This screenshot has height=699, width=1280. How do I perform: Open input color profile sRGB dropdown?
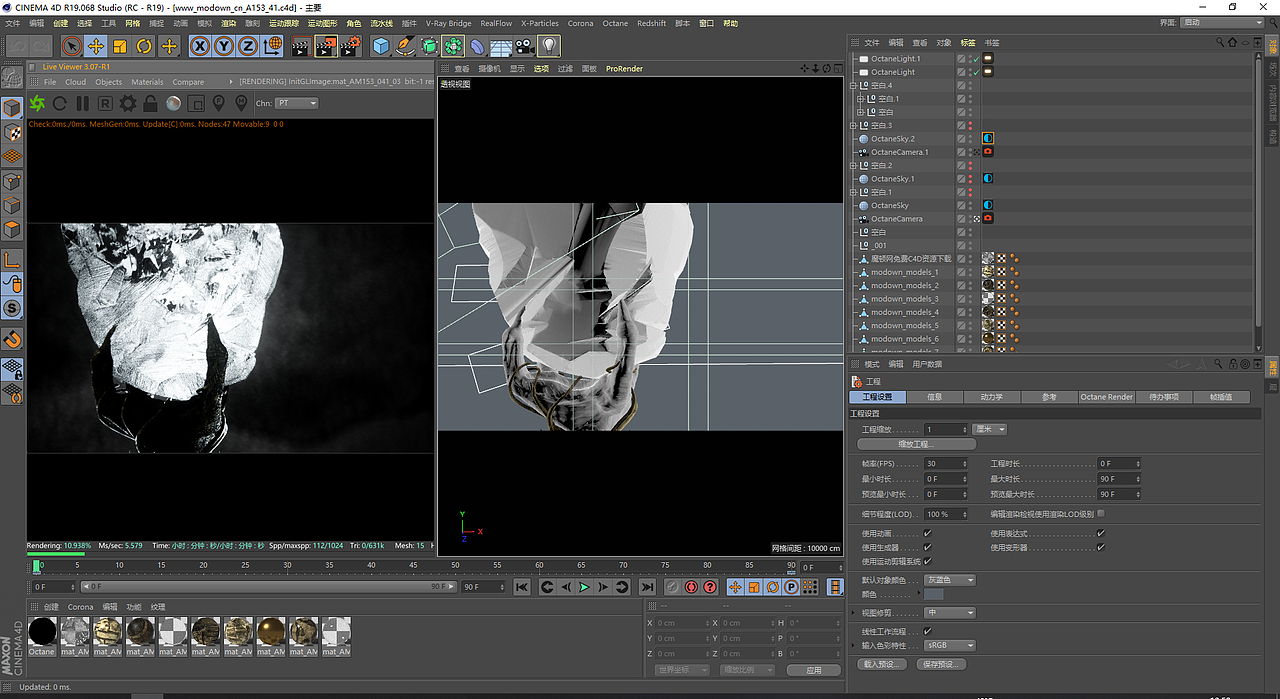coord(949,646)
